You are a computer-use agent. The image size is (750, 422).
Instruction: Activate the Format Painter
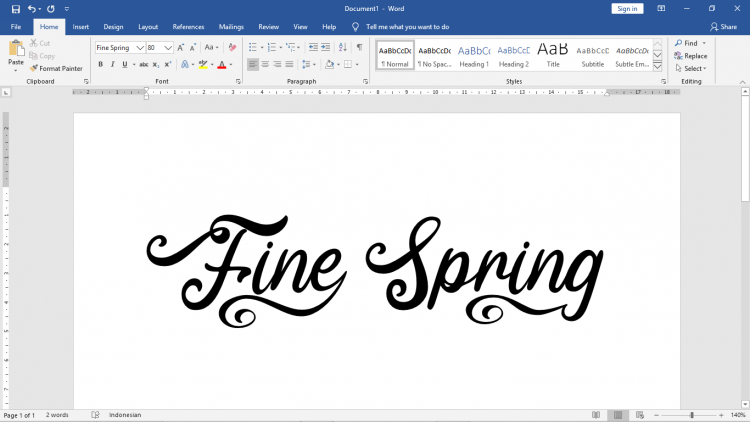[x=56, y=68]
